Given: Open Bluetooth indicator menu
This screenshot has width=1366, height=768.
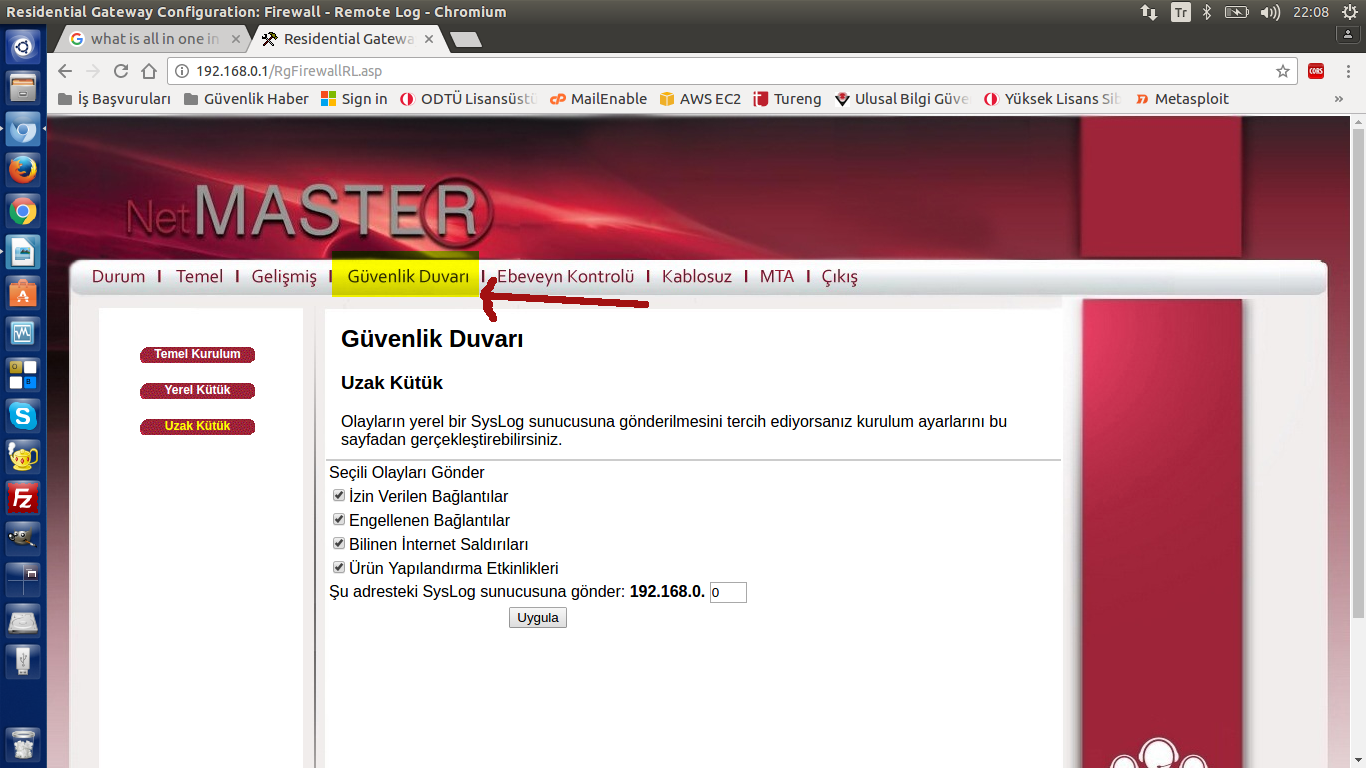Looking at the screenshot, I should (1207, 12).
